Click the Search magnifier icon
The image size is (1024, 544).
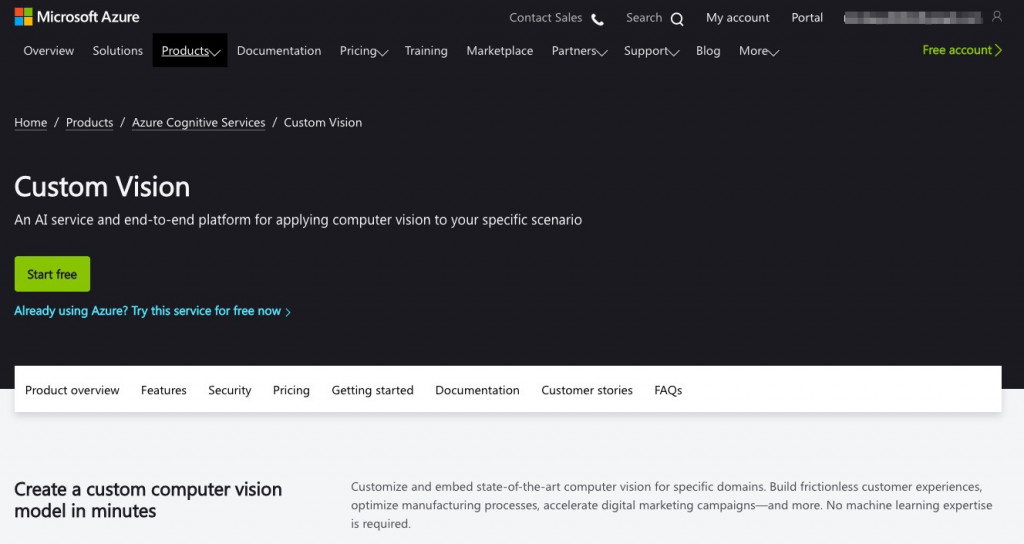pos(677,19)
